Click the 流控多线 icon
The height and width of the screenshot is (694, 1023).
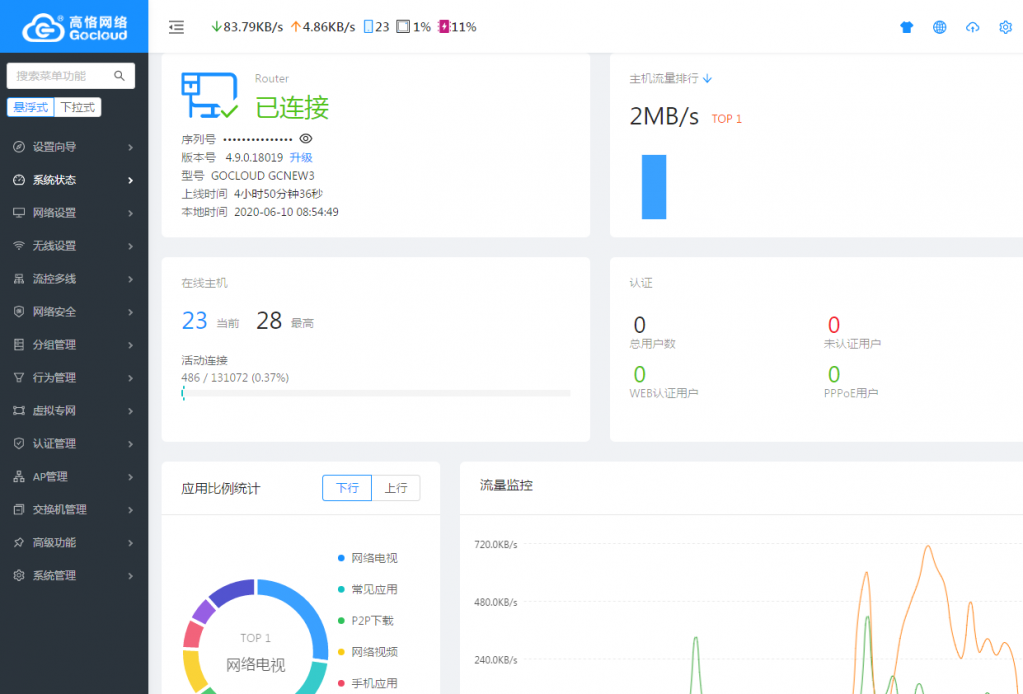pyautogui.click(x=19, y=279)
